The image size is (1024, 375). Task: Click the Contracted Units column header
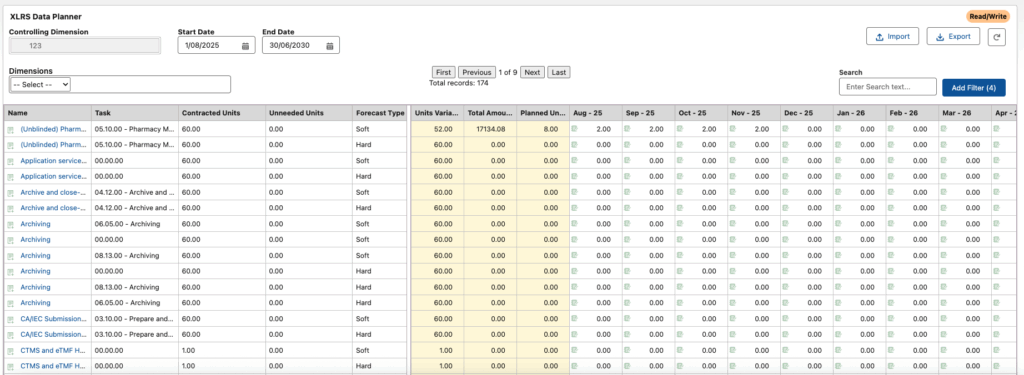[211, 113]
